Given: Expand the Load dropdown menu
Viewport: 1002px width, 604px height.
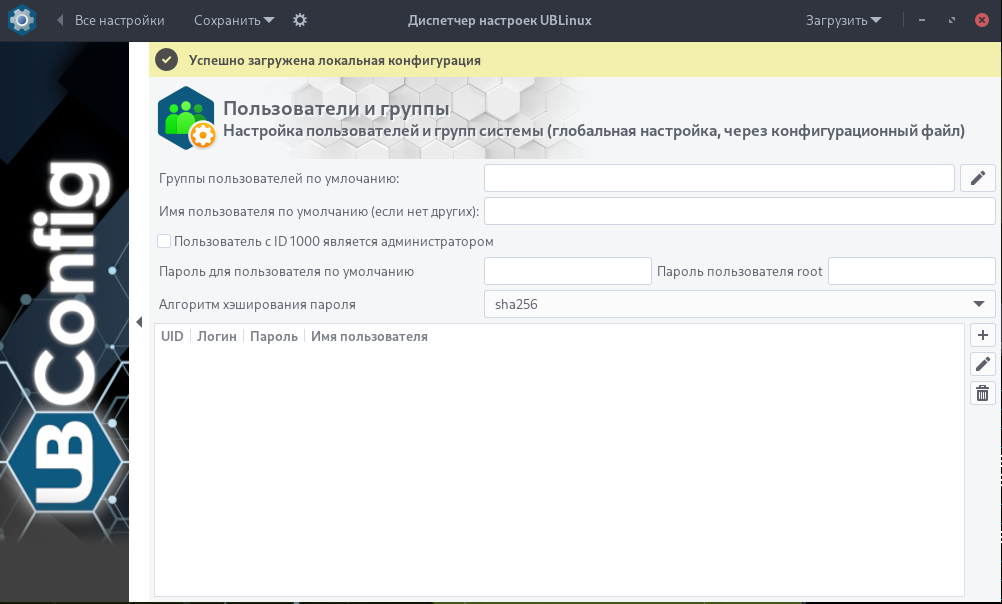Looking at the screenshot, I should click(843, 20).
